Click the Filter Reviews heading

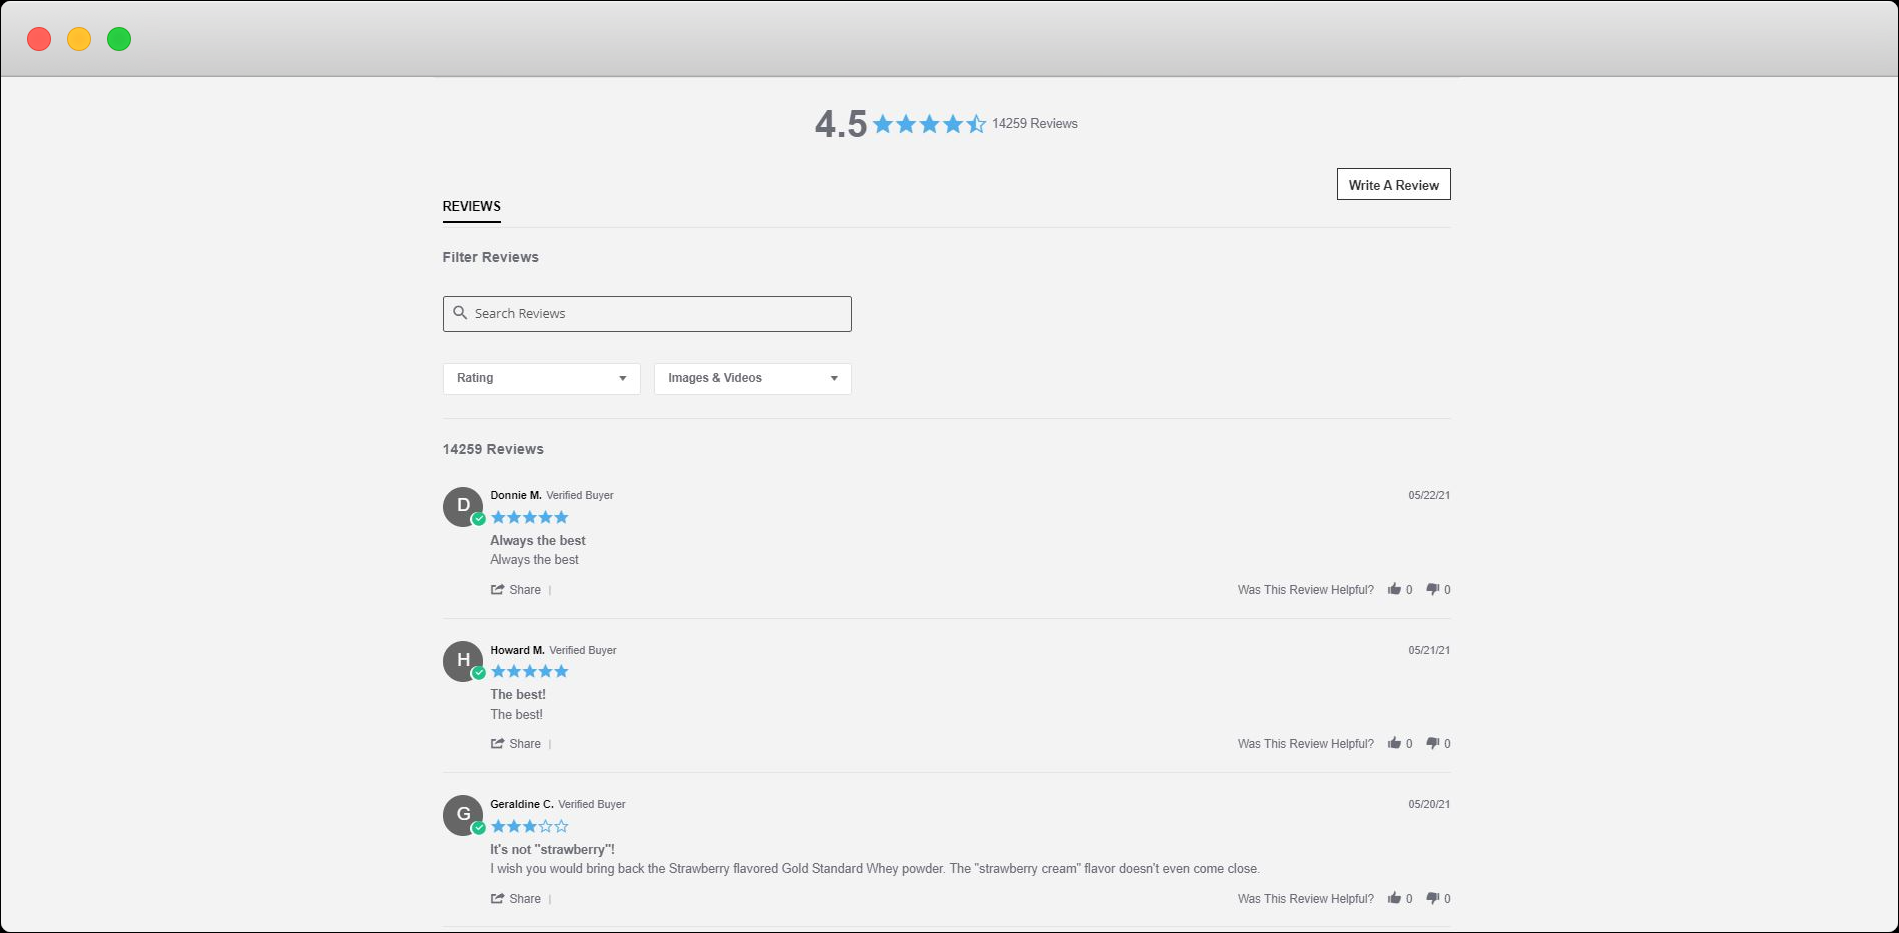coord(490,257)
